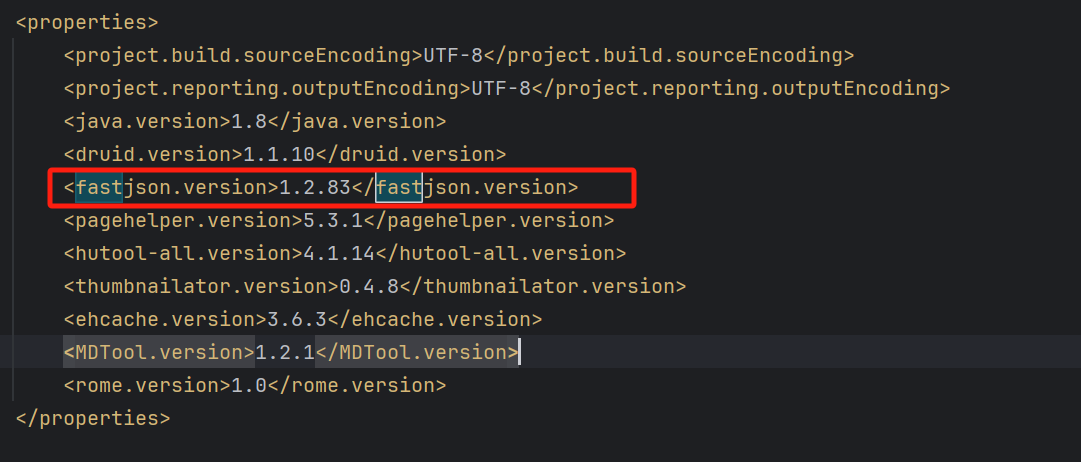This screenshot has width=1081, height=462.
Task: Click the highlighted 'fast' in opening fastjson tag
Action: coord(99,188)
